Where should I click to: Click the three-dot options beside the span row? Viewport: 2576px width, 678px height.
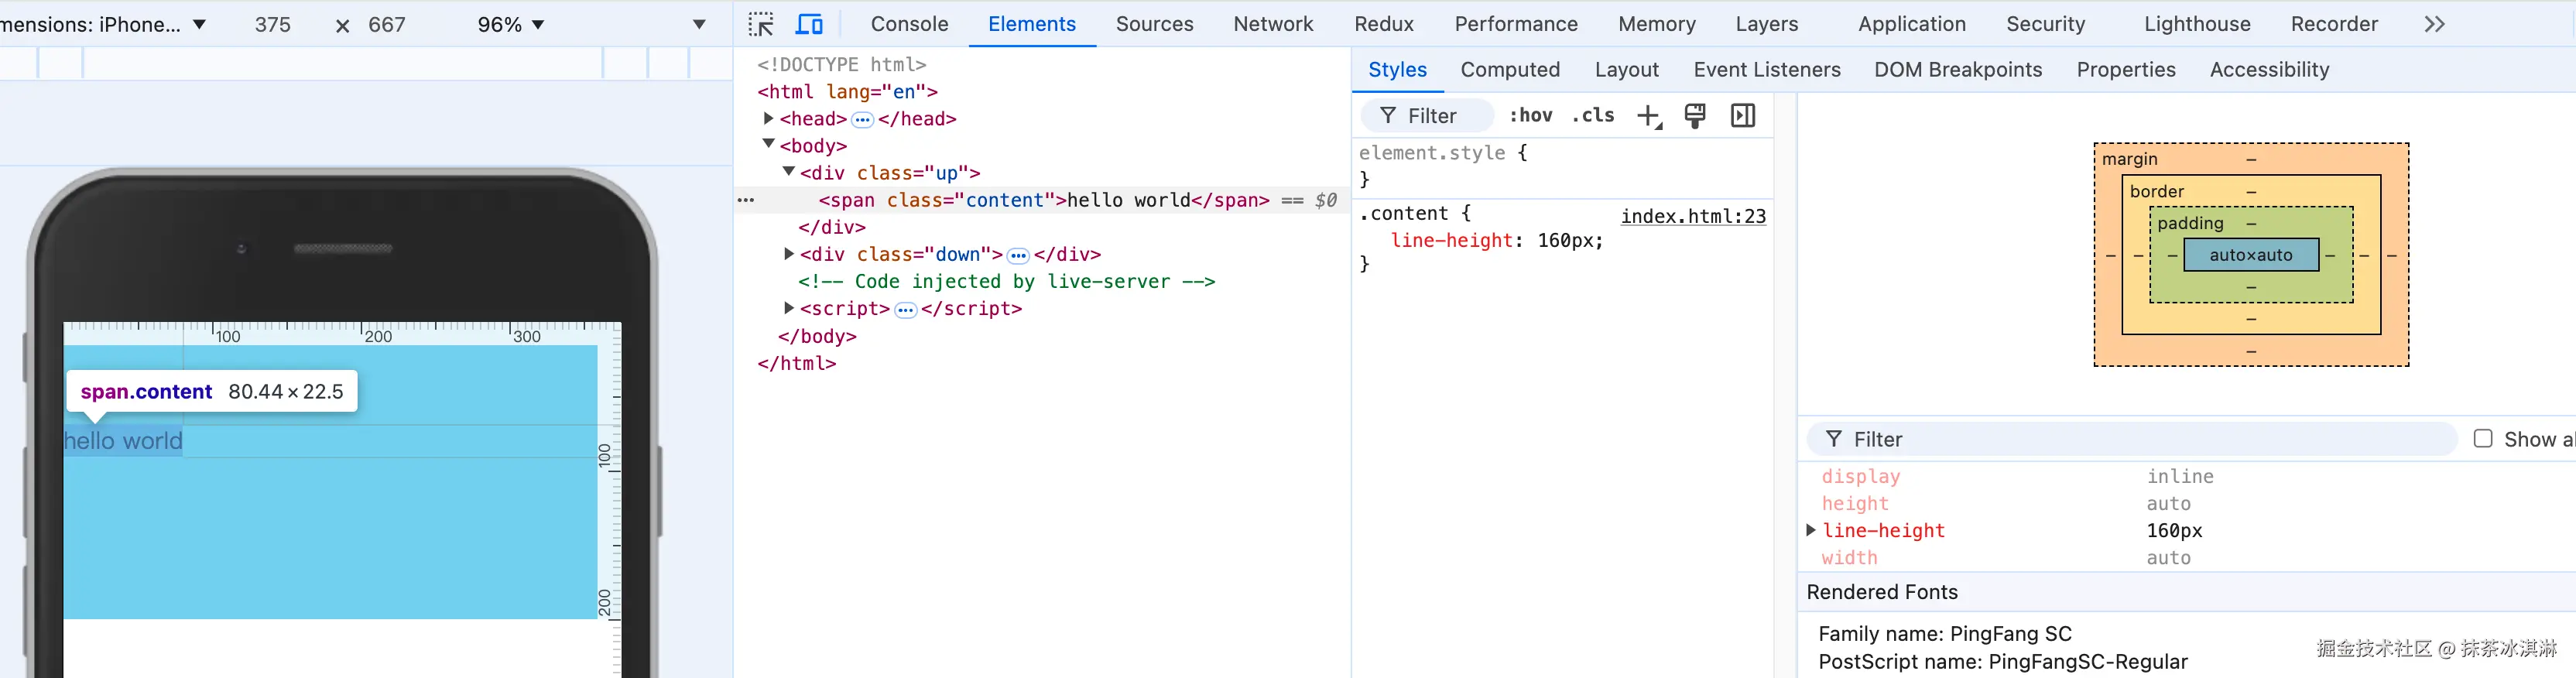point(746,200)
